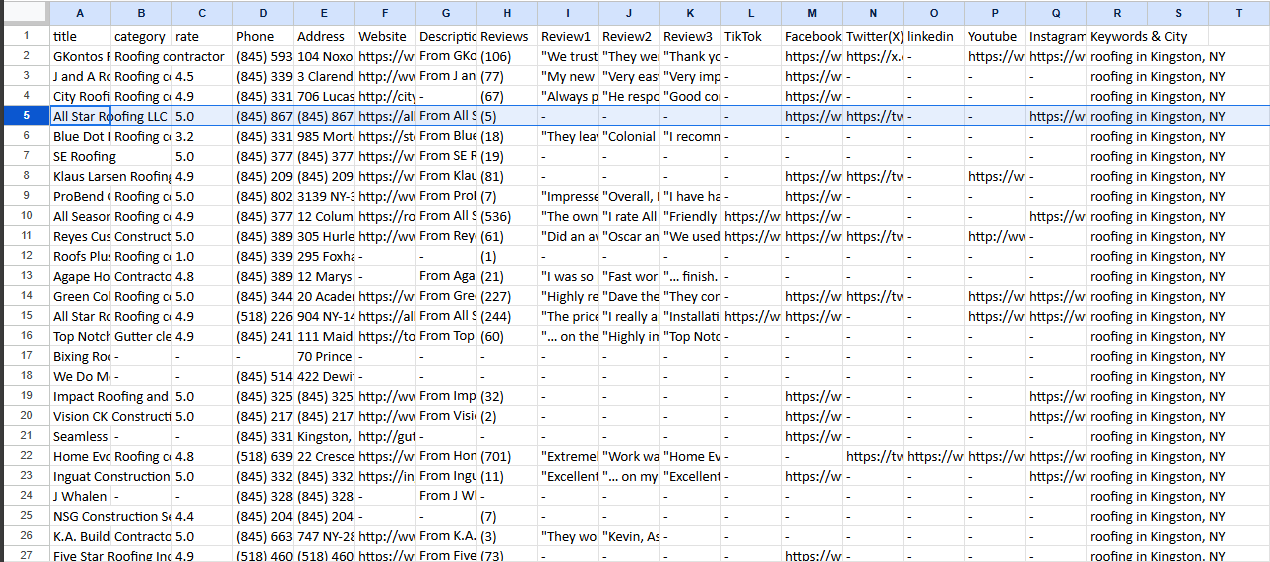Select the '"Oscar an' Review2 cell
1270x562 pixels.
(629, 236)
